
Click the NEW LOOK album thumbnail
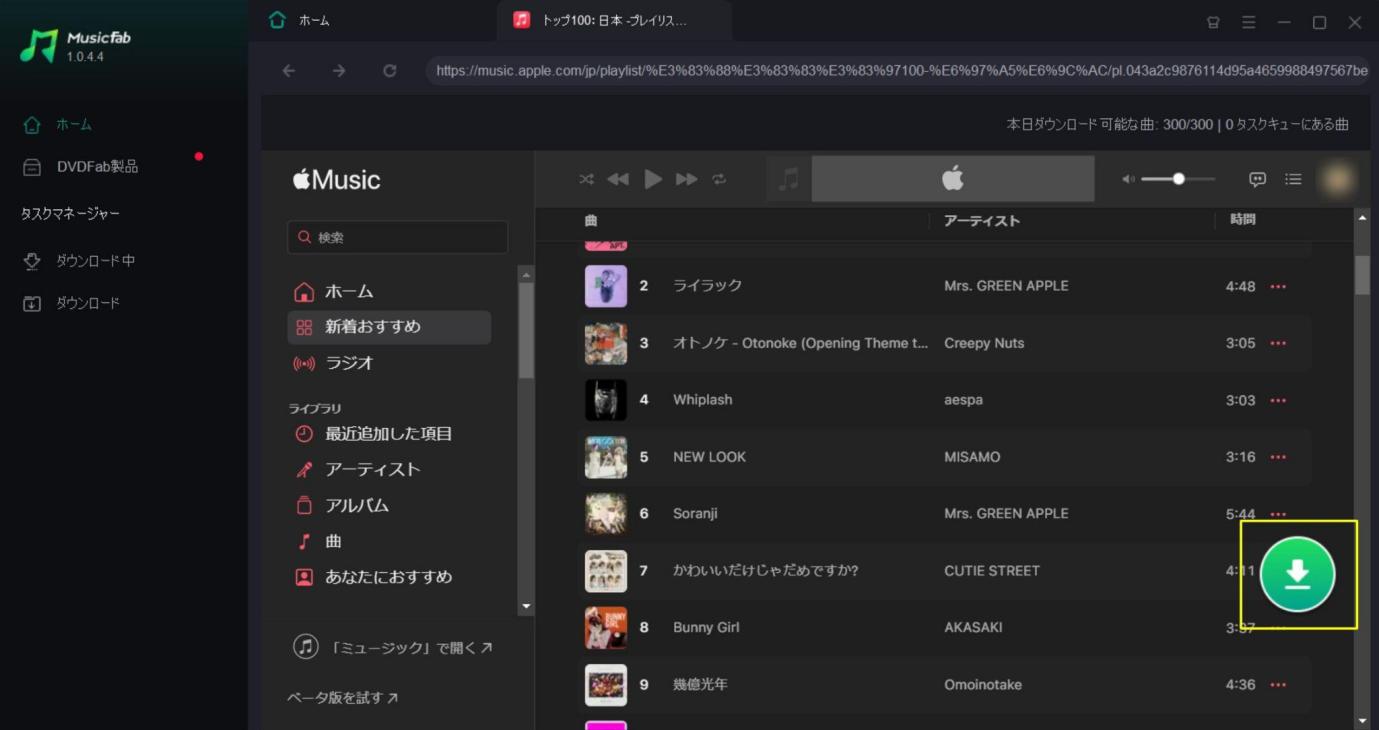point(606,457)
